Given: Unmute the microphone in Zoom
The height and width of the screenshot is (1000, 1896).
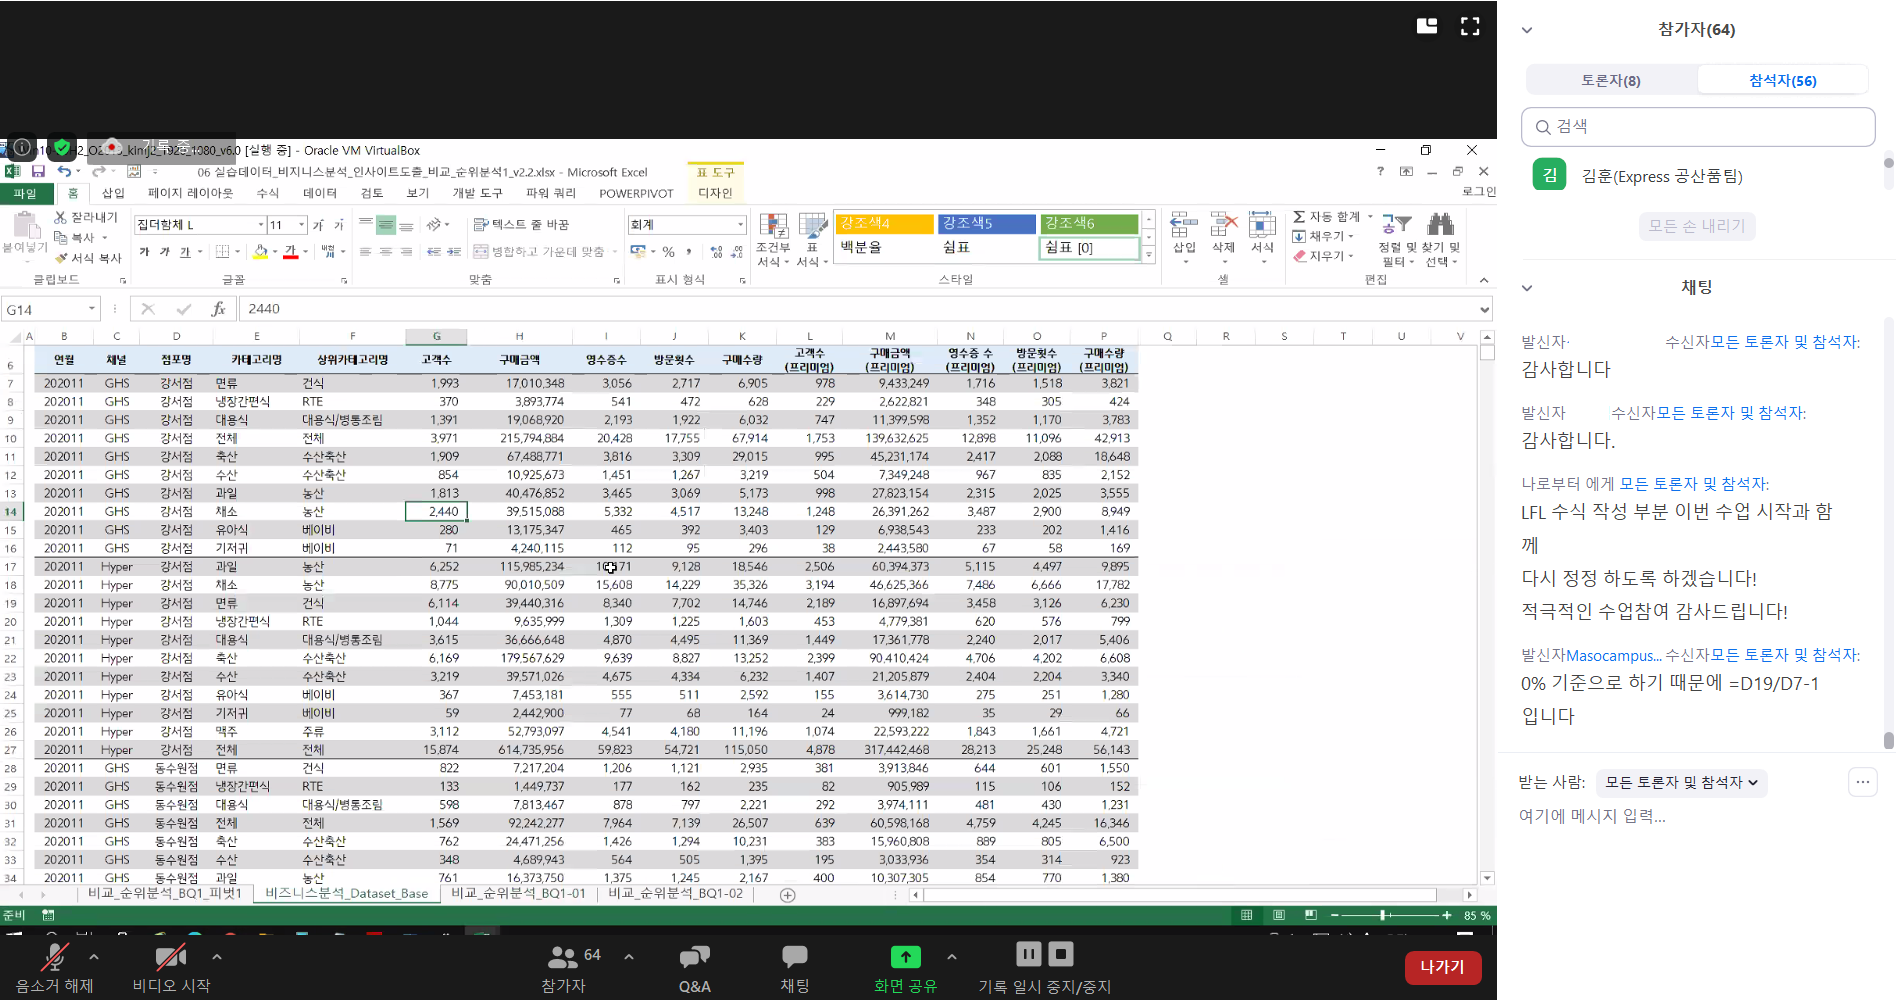Looking at the screenshot, I should pos(54,959).
